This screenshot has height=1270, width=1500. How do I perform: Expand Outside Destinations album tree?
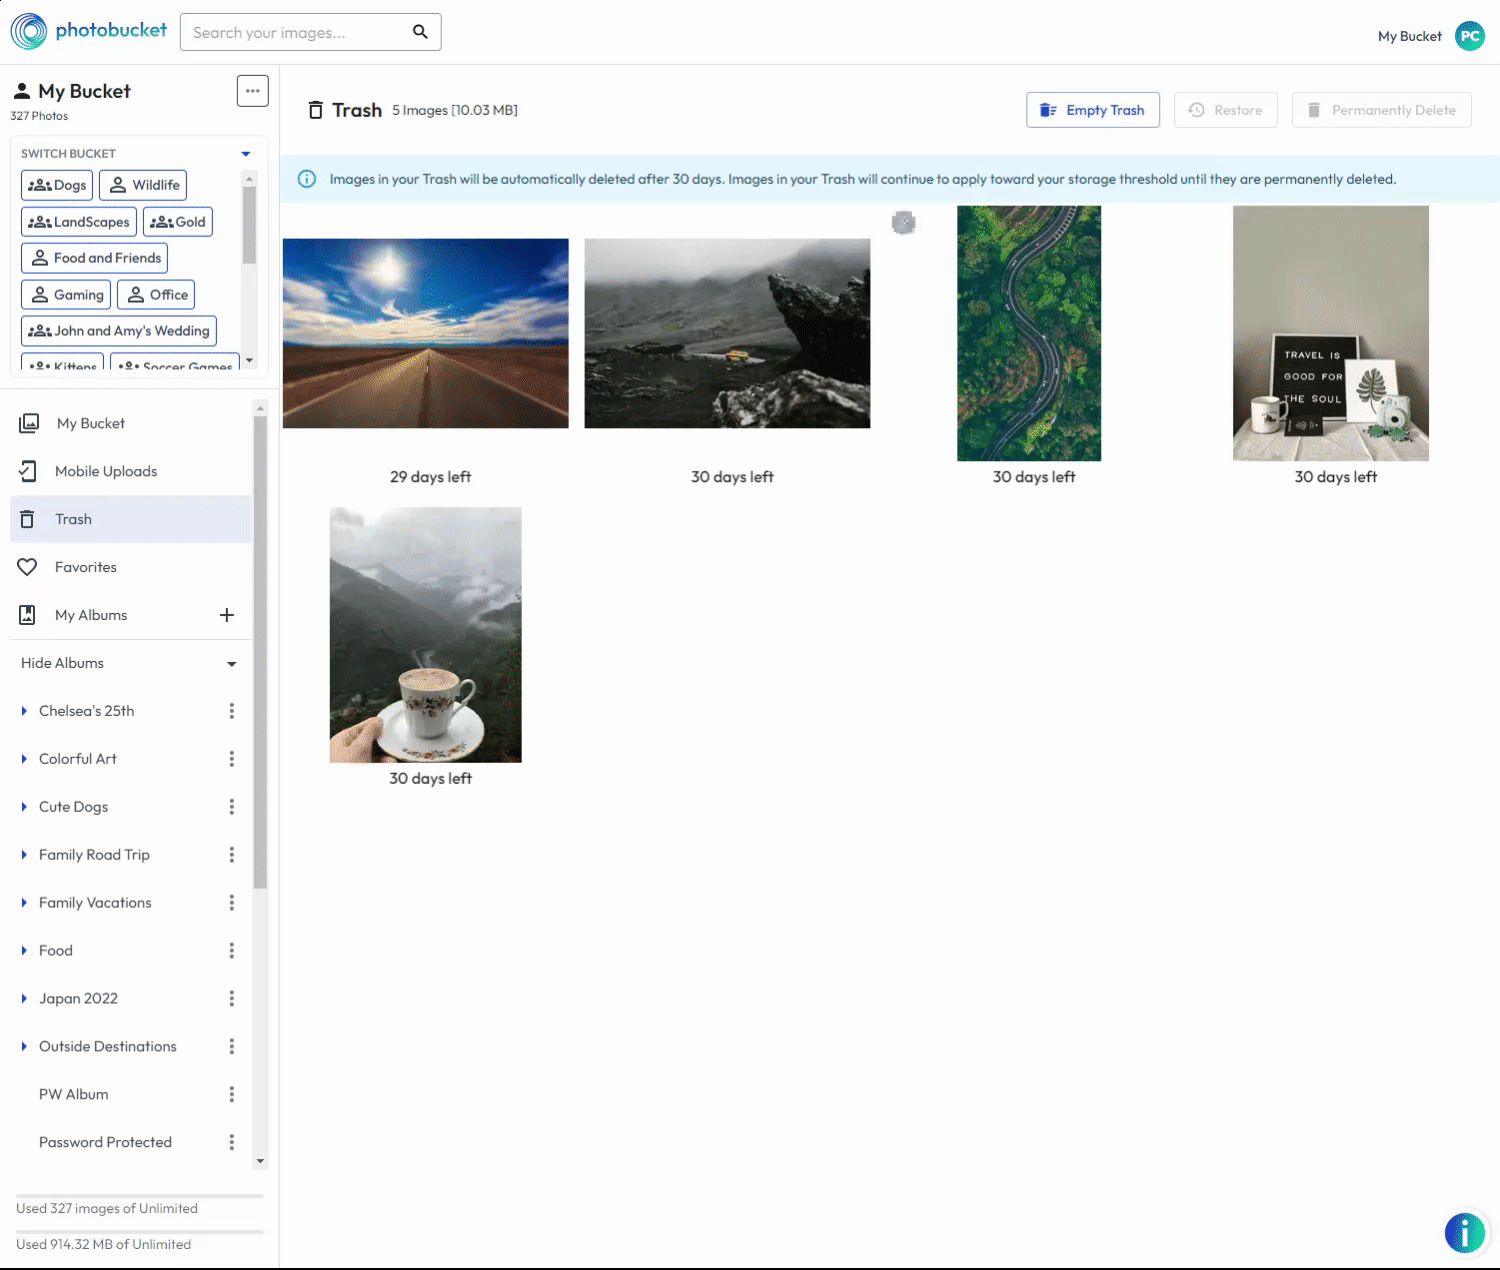(x=24, y=1047)
